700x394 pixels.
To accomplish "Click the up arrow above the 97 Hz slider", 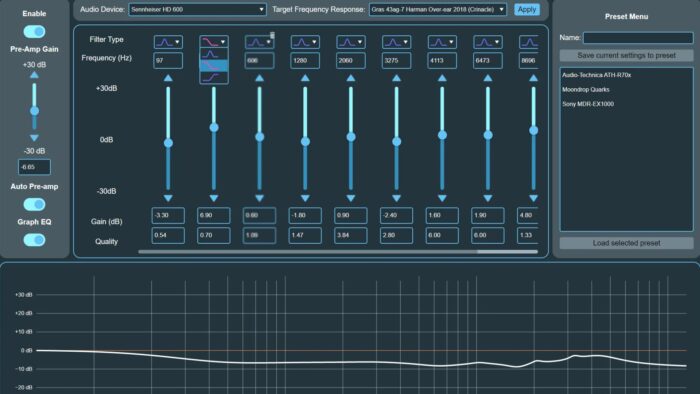I will (x=168, y=78).
